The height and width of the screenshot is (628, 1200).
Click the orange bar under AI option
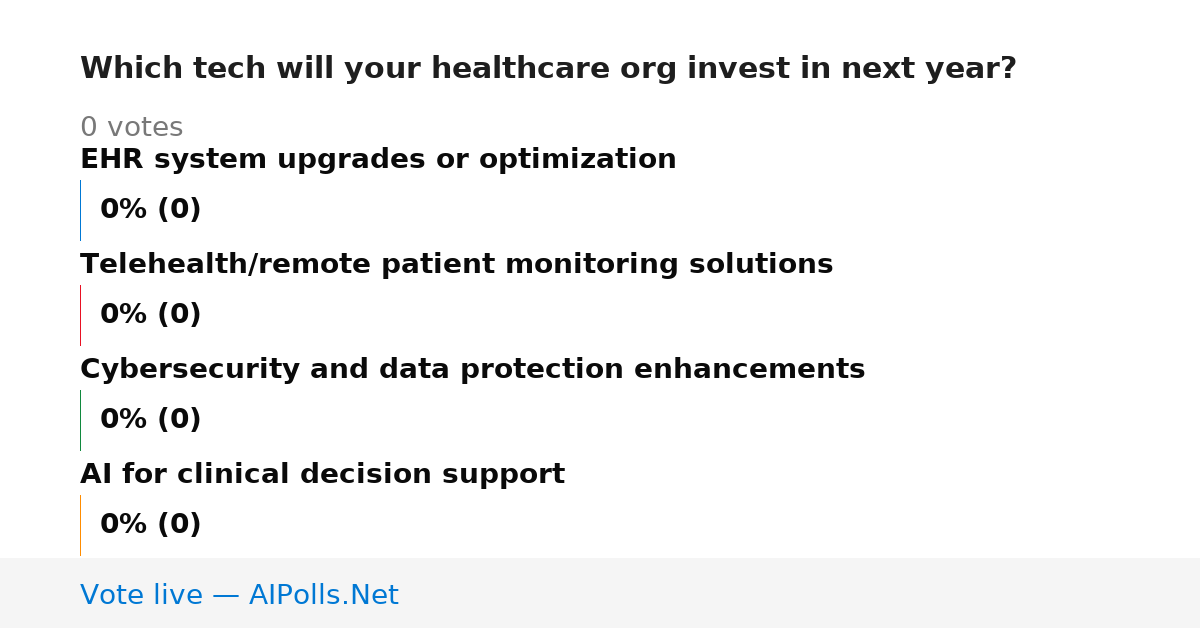click(80, 525)
